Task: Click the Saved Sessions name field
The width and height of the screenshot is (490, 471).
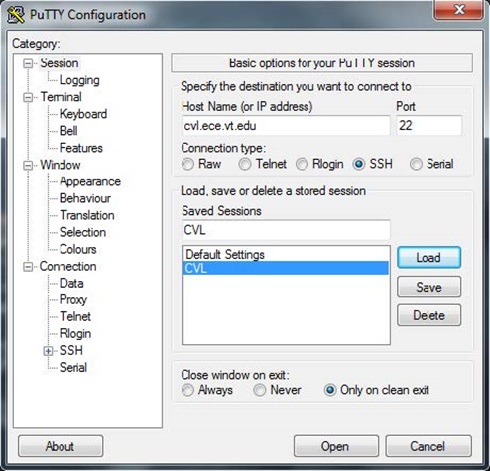Action: [286, 230]
